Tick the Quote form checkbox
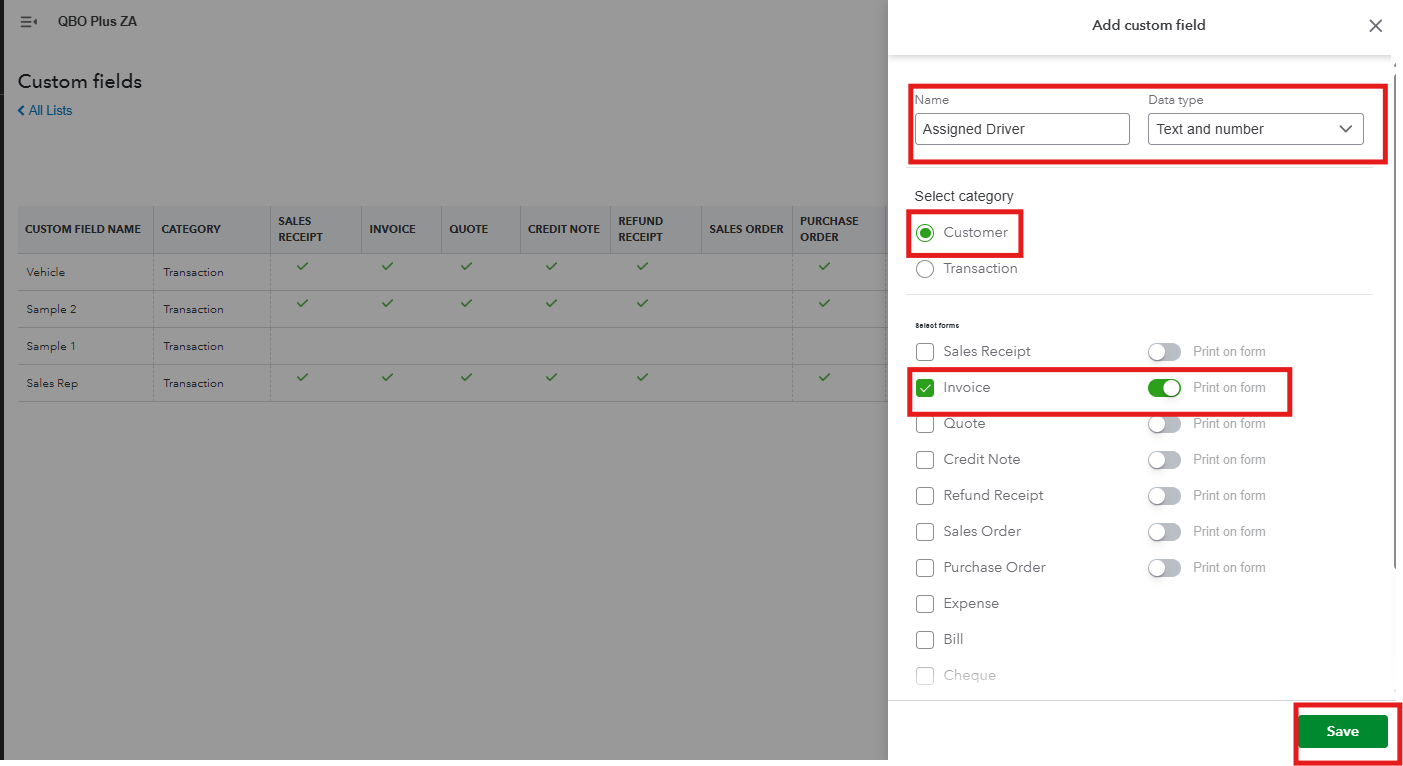The width and height of the screenshot is (1403, 766). point(925,424)
